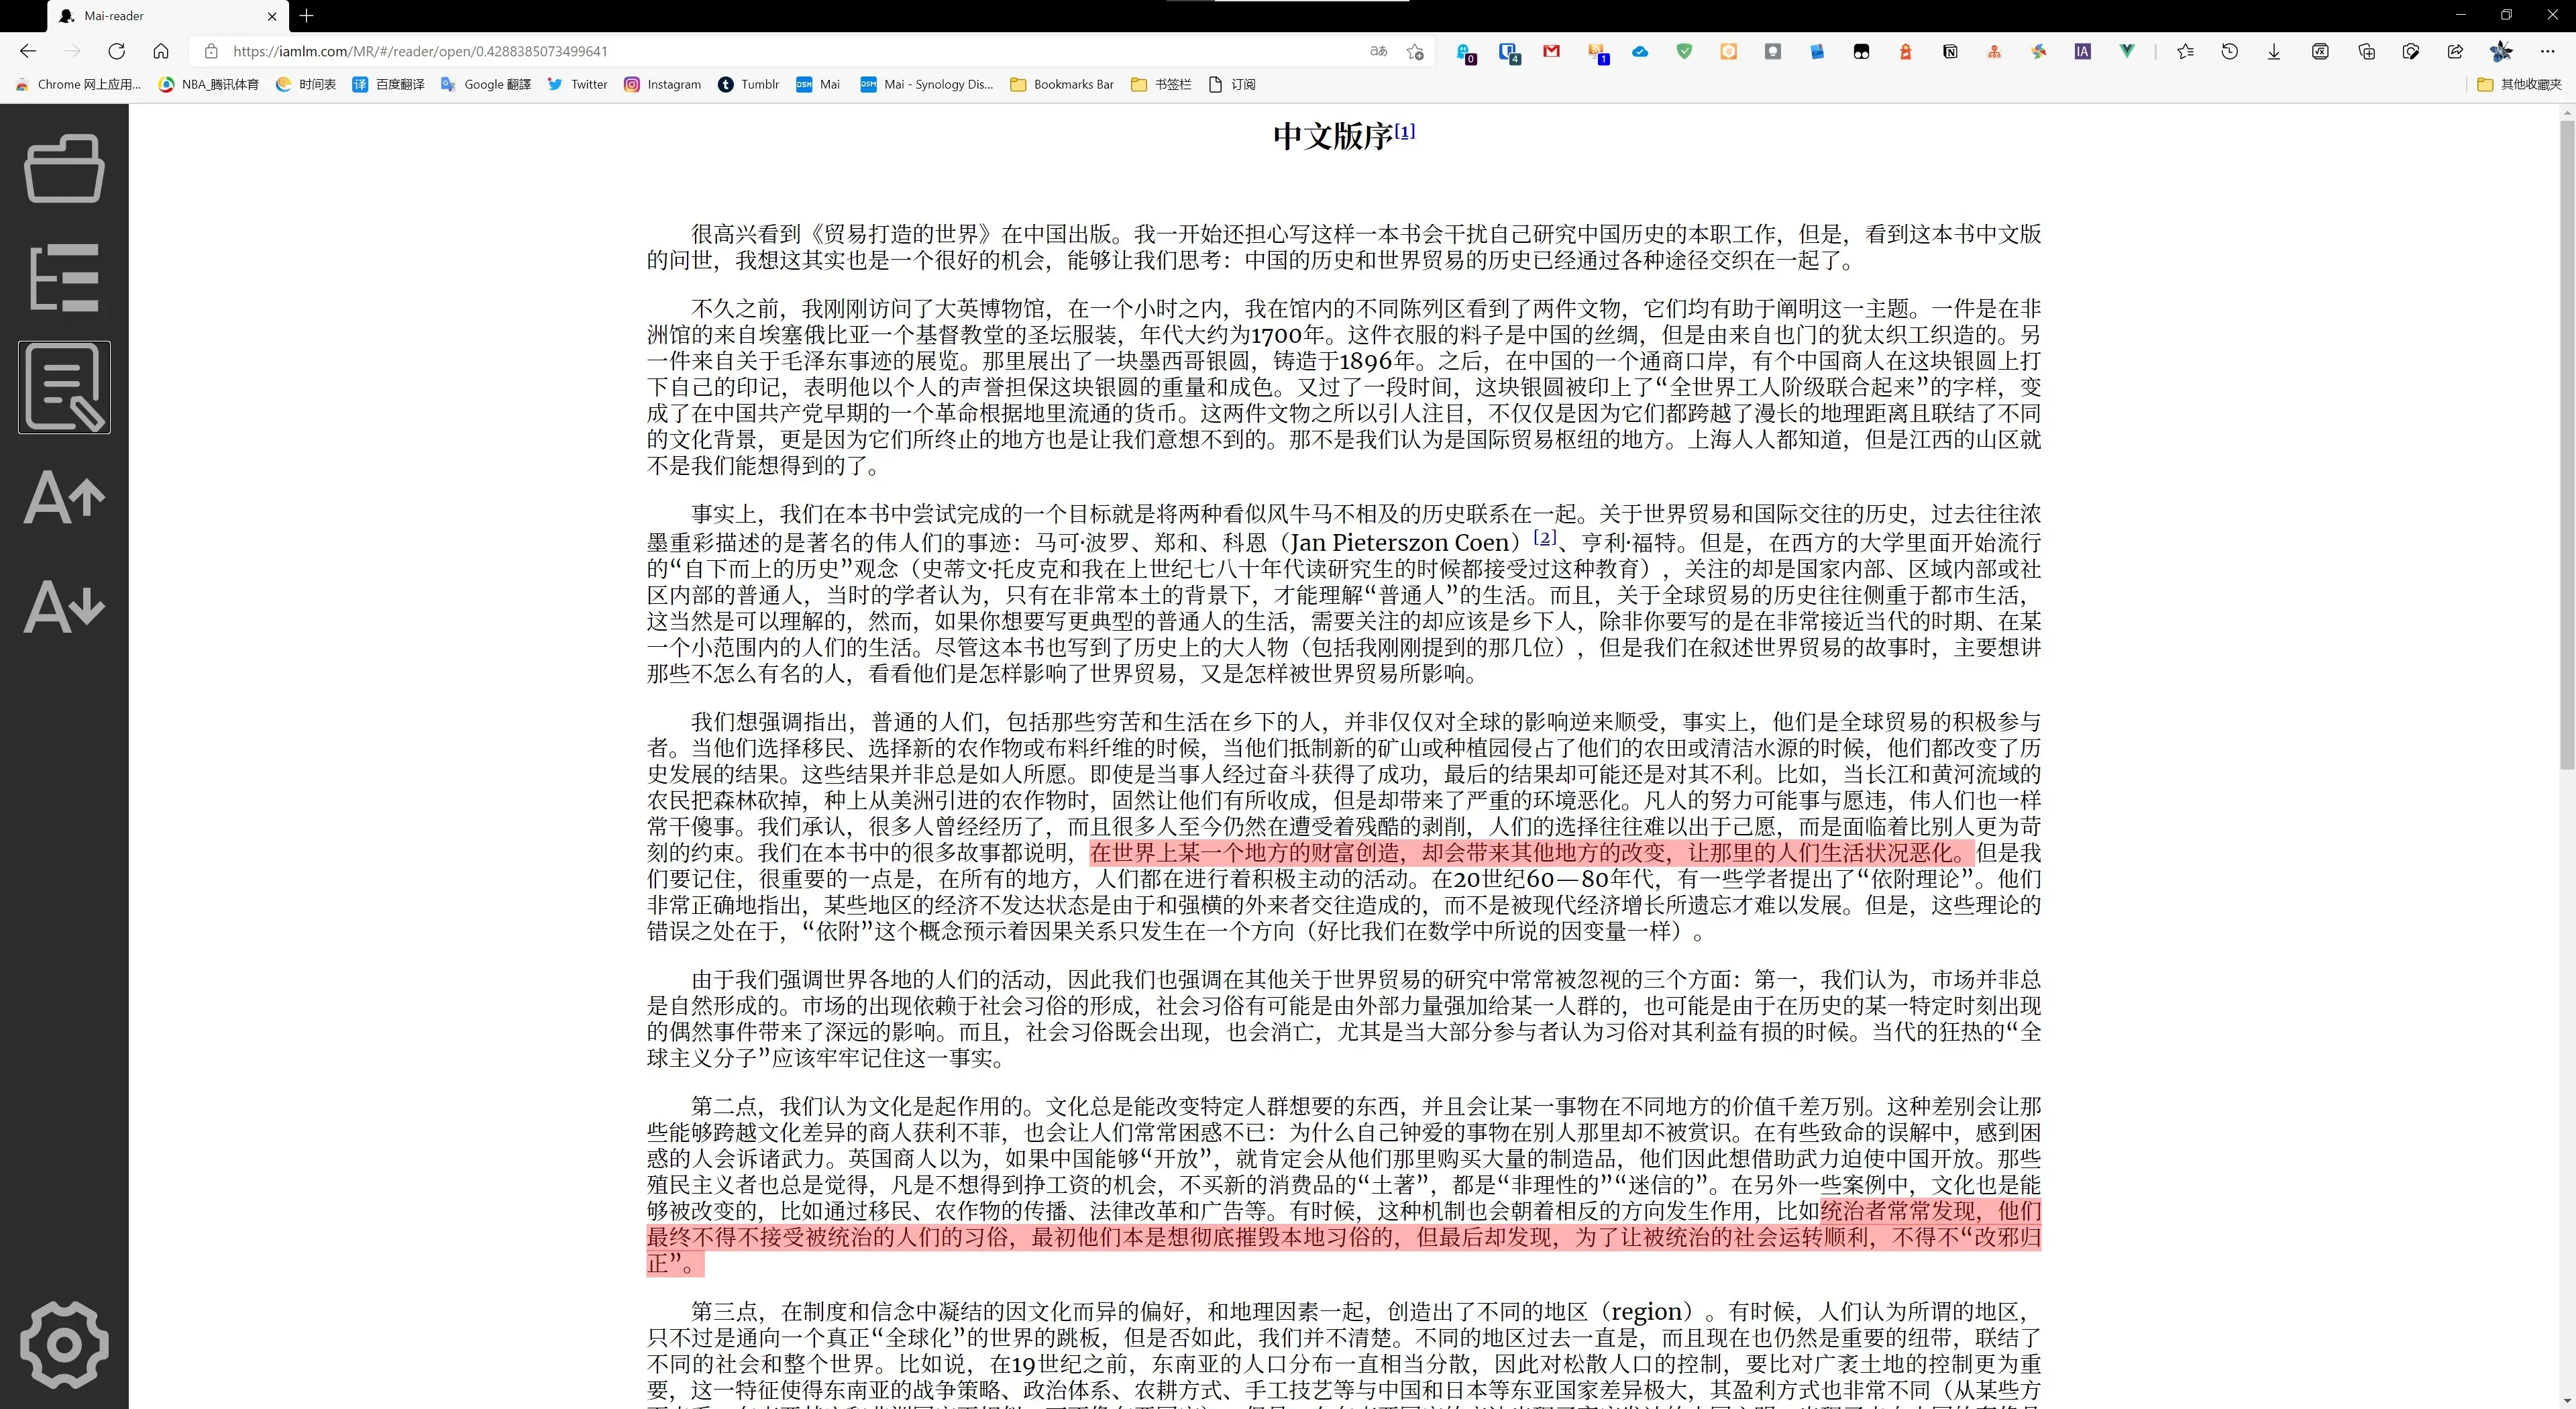Screen dimensions: 2576x1409
Task: Open the share page icon
Action: [2455, 51]
